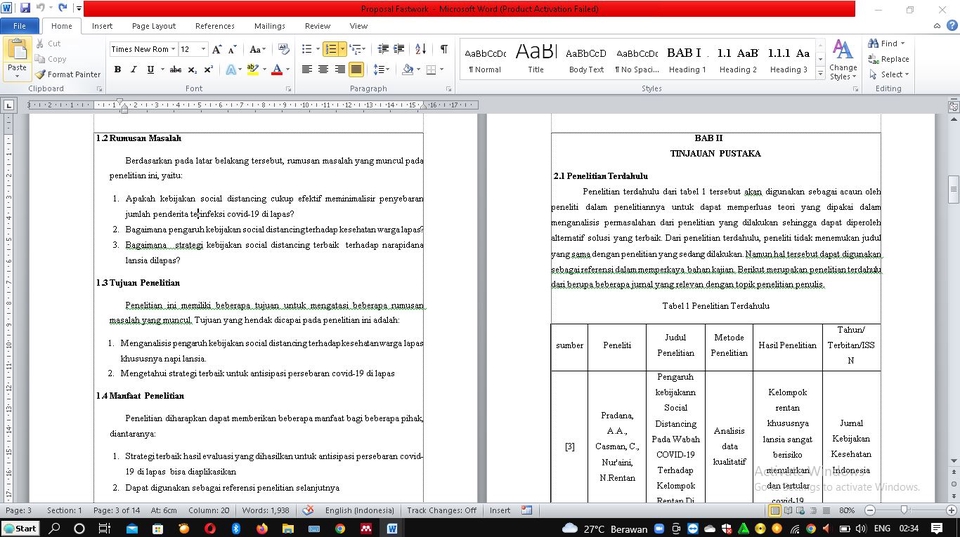Click the Multilevel List icon
960x537 pixels.
click(354, 49)
